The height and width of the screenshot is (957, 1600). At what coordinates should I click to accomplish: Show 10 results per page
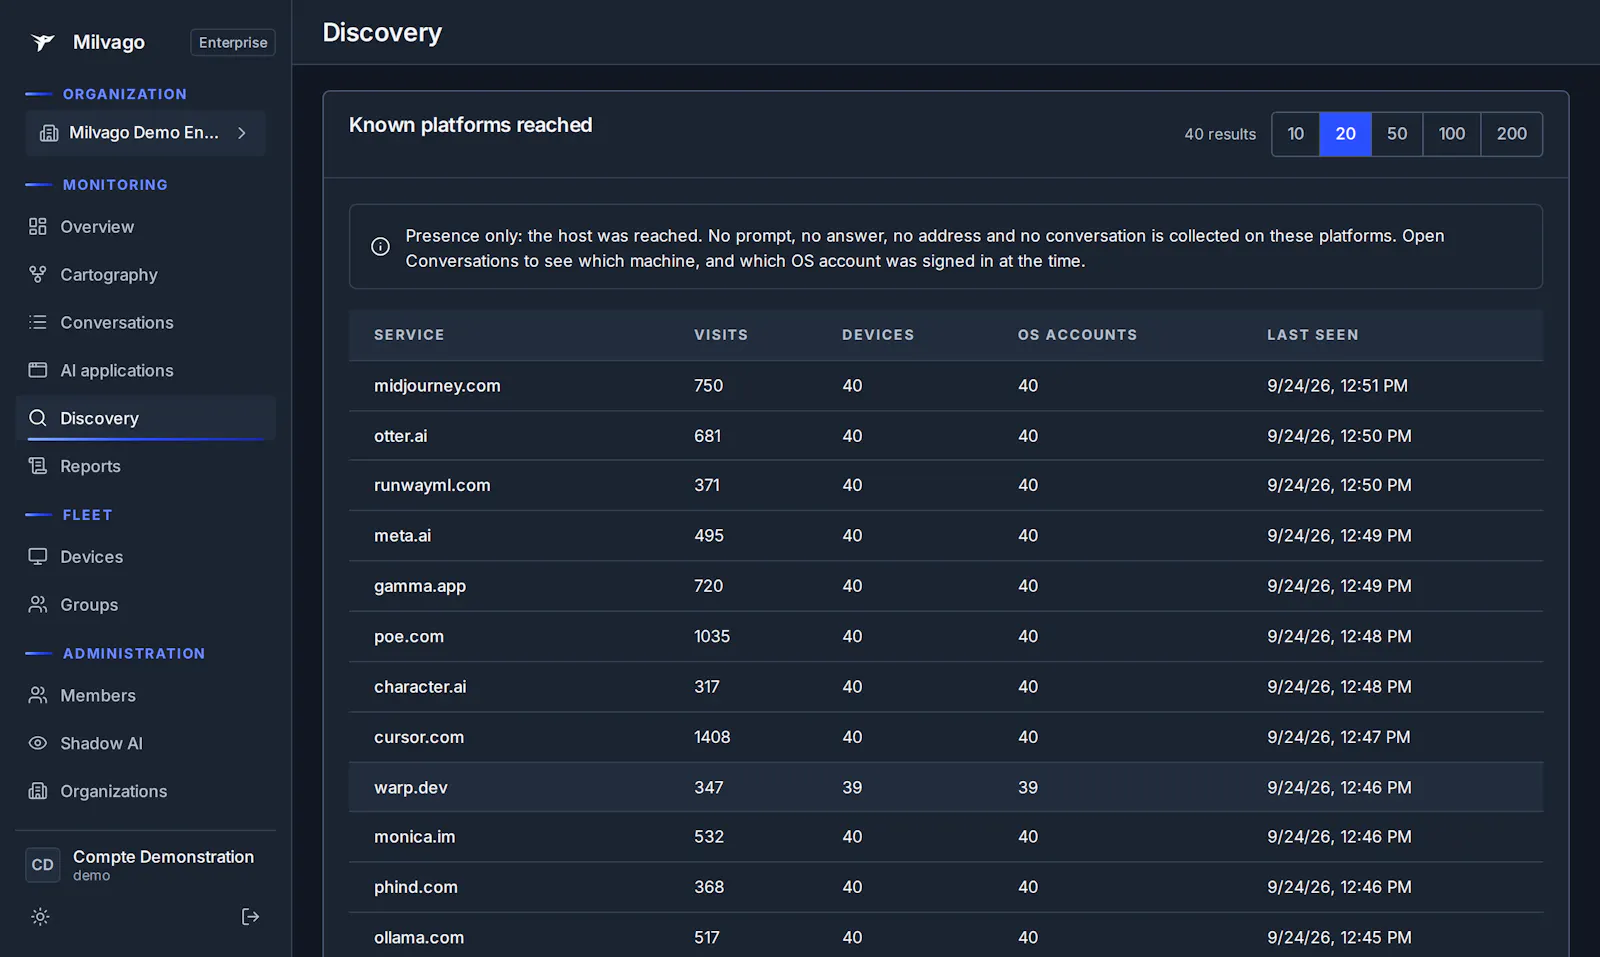point(1296,134)
